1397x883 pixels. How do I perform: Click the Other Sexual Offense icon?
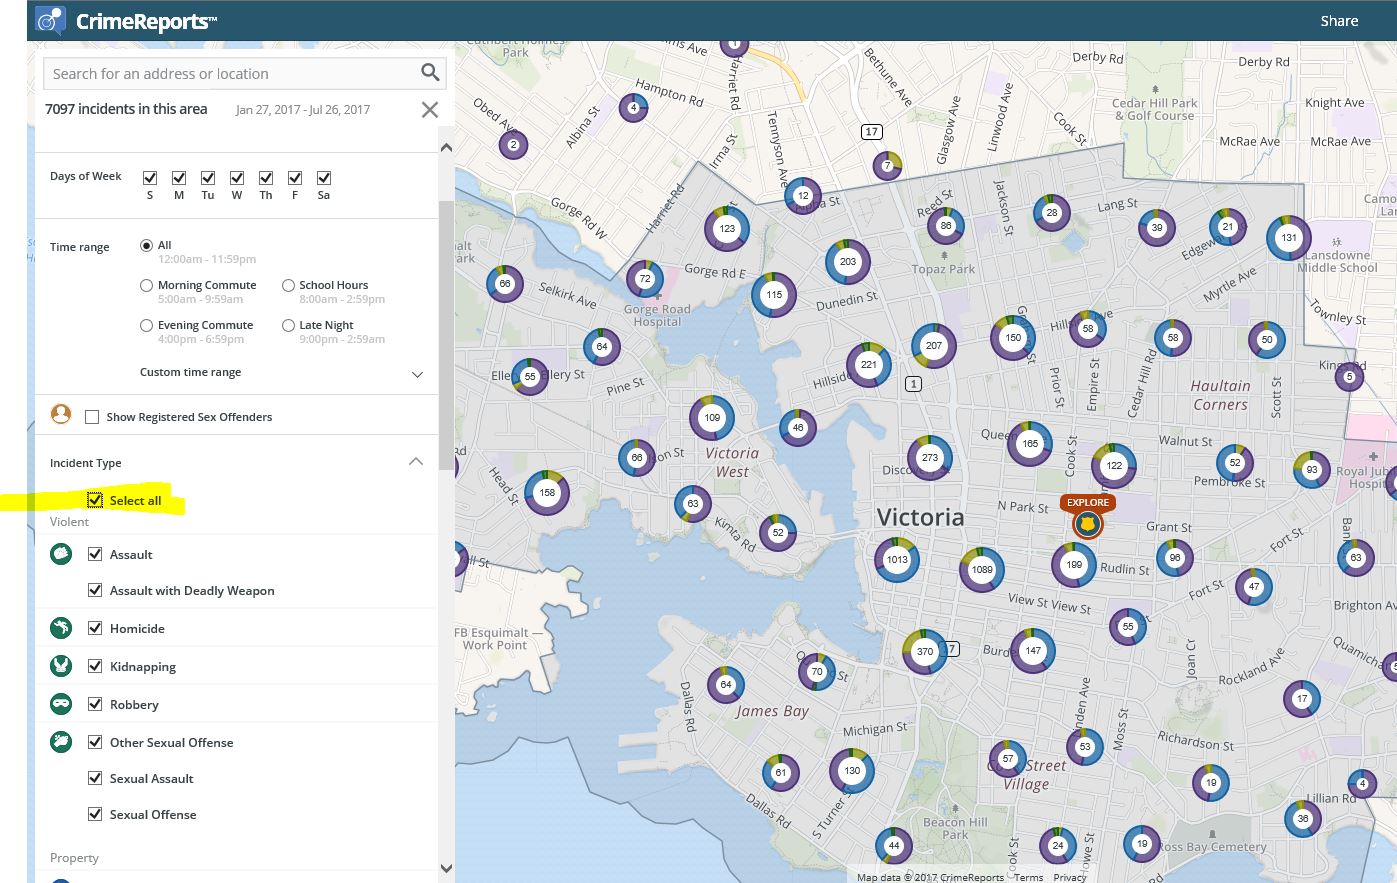61,742
